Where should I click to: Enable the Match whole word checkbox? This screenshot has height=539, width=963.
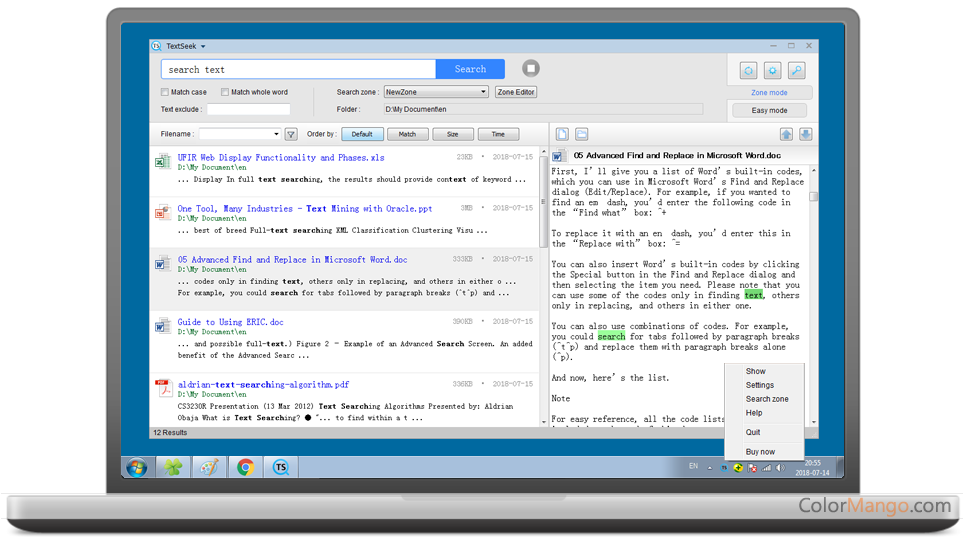pyautogui.click(x=225, y=92)
